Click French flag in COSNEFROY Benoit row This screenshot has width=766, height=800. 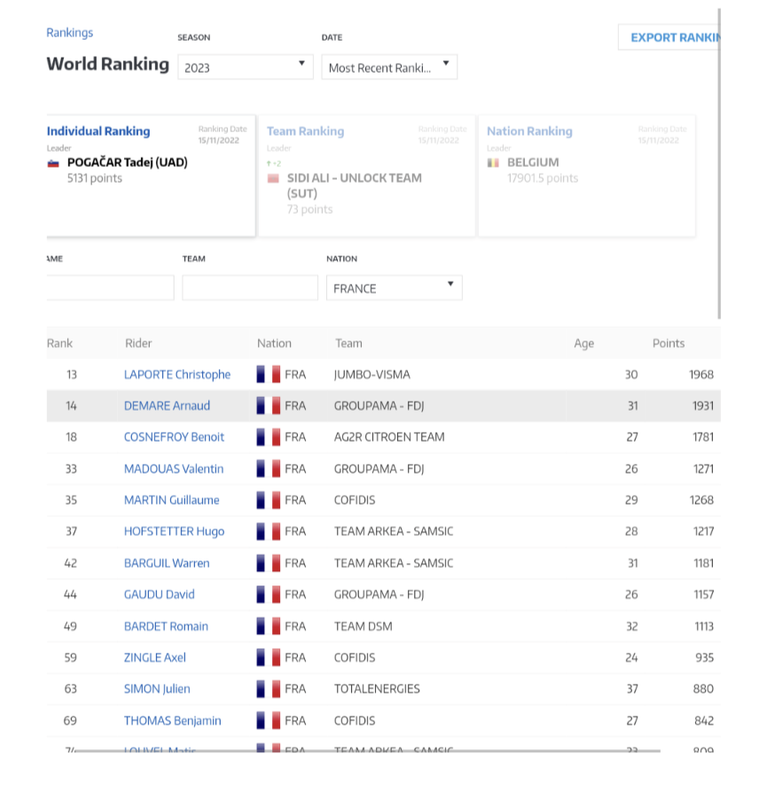(x=268, y=437)
